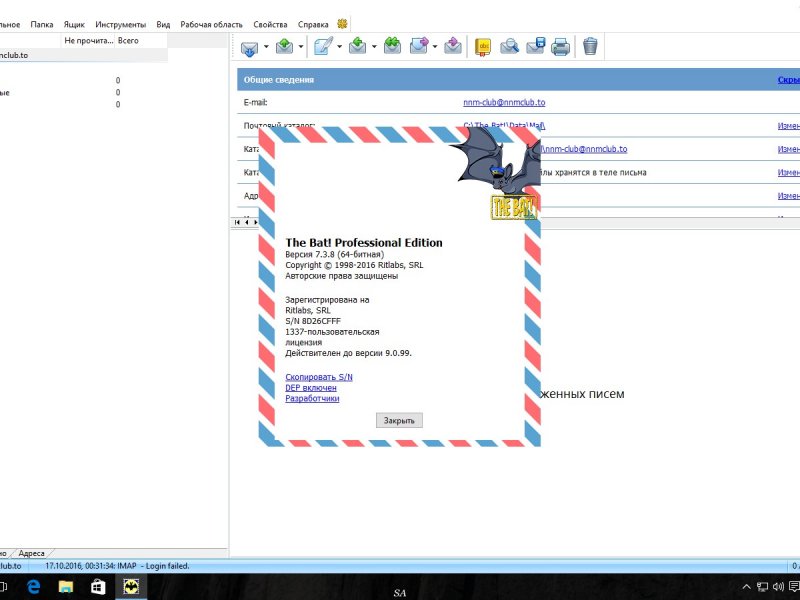This screenshot has width=800, height=600.
Task: Click the S/N 8D26CFFF text
Action: (x=313, y=321)
